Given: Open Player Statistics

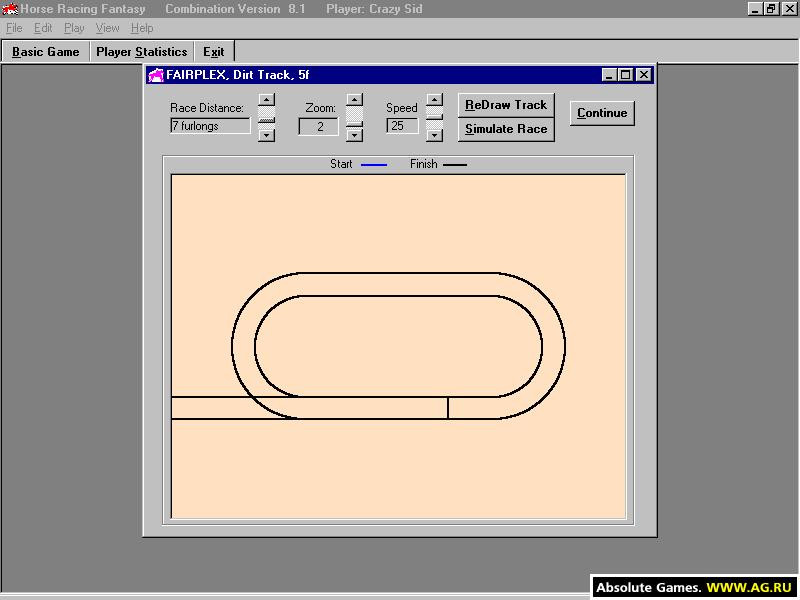Looking at the screenshot, I should (x=142, y=52).
